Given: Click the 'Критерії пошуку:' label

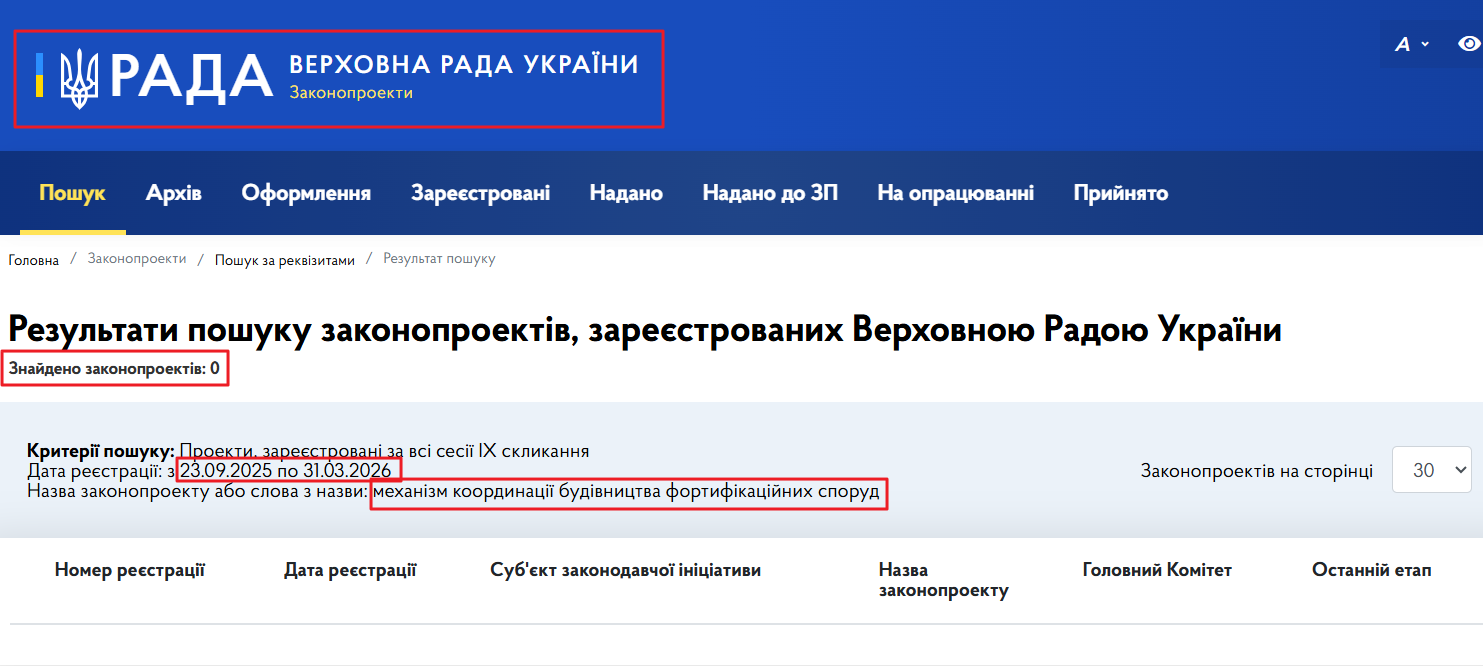Looking at the screenshot, I should (101, 451).
